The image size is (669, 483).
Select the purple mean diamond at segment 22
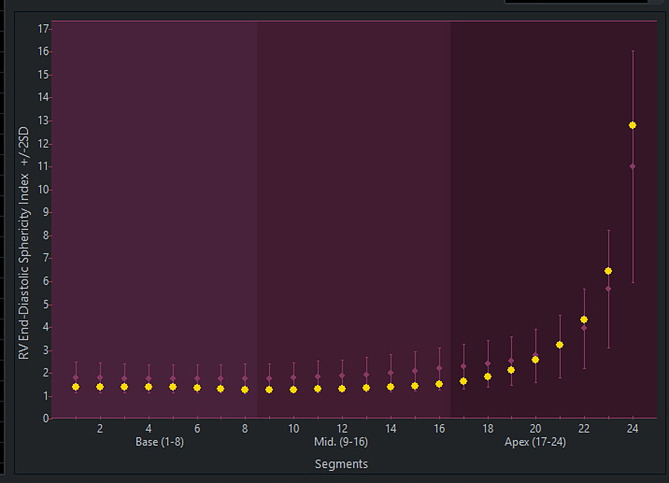[x=584, y=328]
